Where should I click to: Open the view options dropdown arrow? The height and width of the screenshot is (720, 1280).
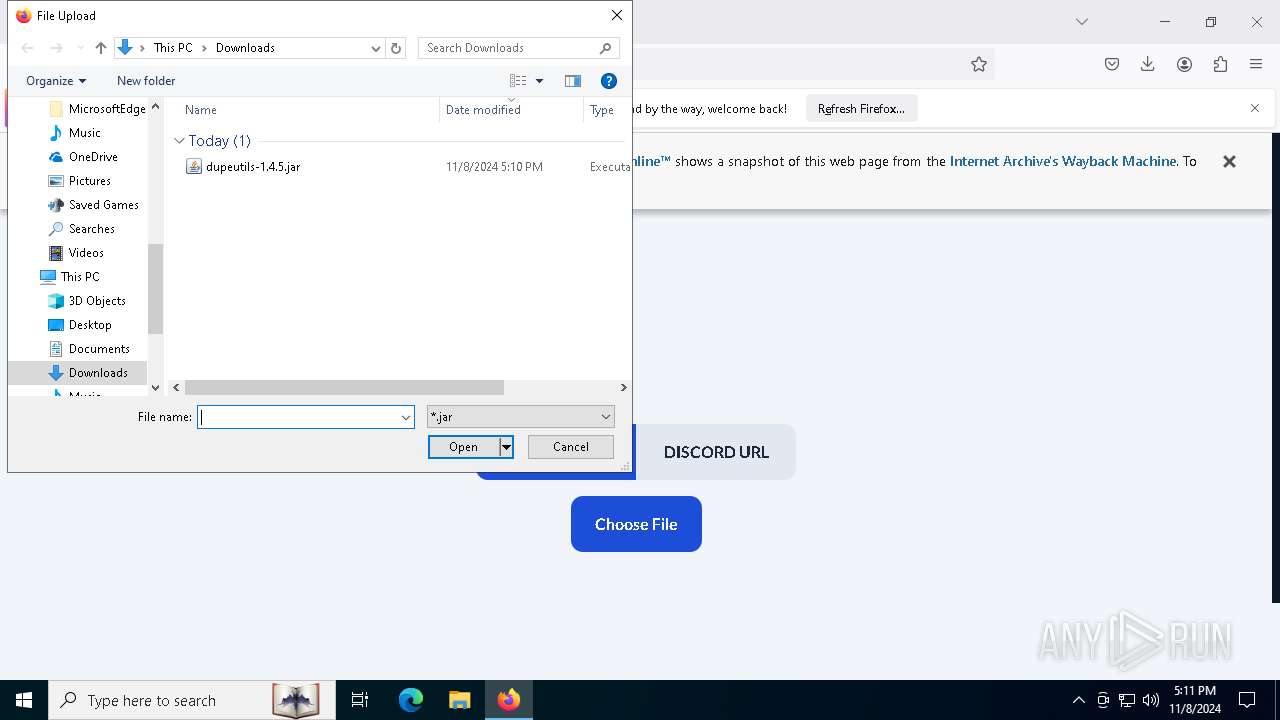point(539,81)
